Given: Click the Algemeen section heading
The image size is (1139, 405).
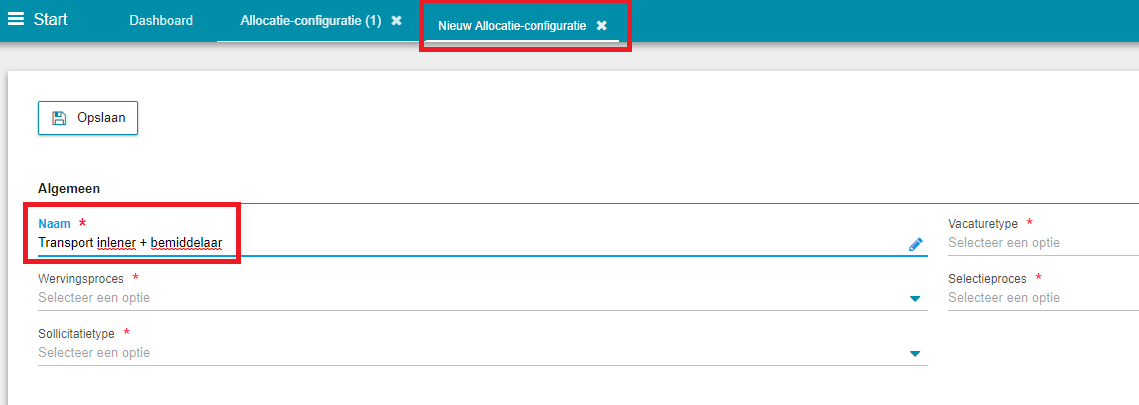Looking at the screenshot, I should click(x=69, y=189).
